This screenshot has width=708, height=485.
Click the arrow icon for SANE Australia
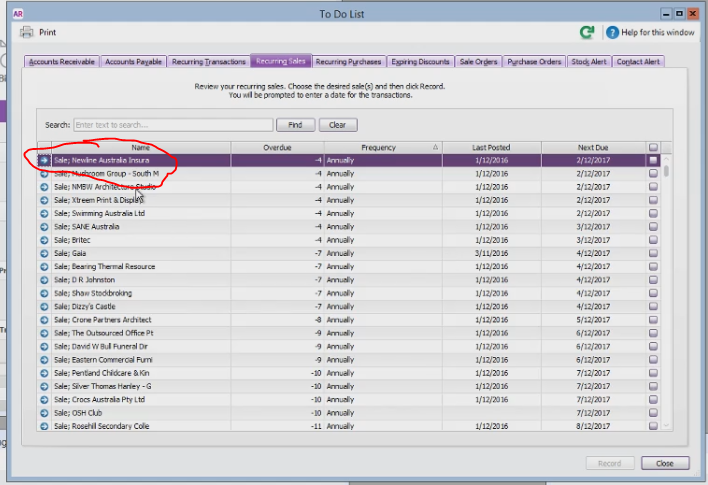click(44, 227)
